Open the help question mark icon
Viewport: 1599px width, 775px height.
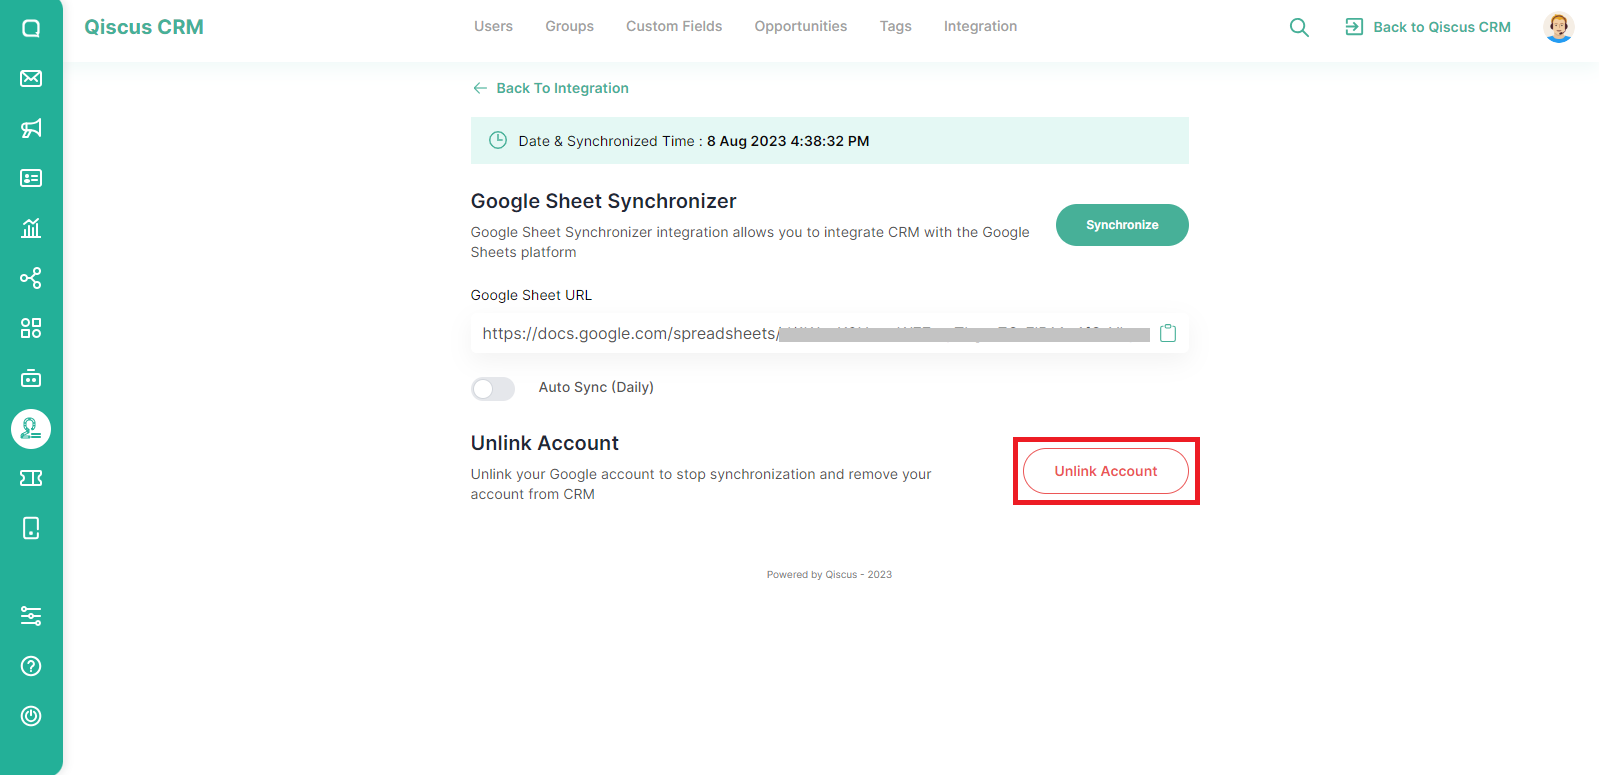click(x=31, y=666)
